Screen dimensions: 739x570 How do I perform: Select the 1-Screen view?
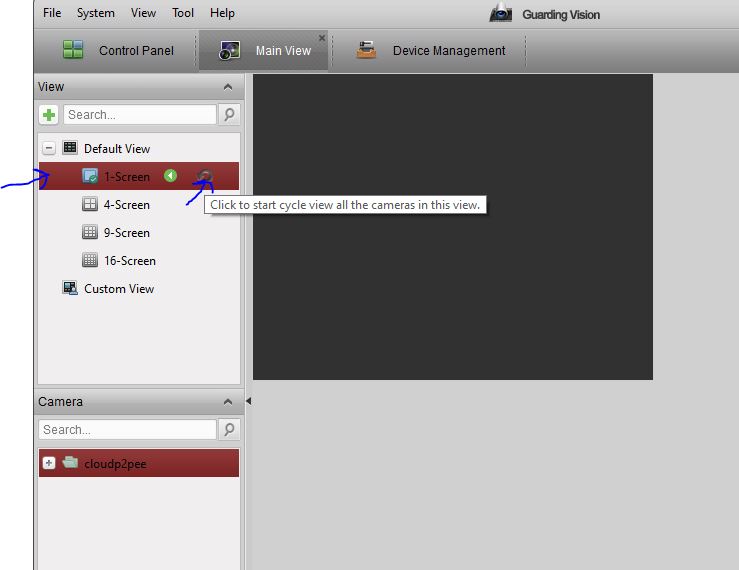[x=139, y=176]
